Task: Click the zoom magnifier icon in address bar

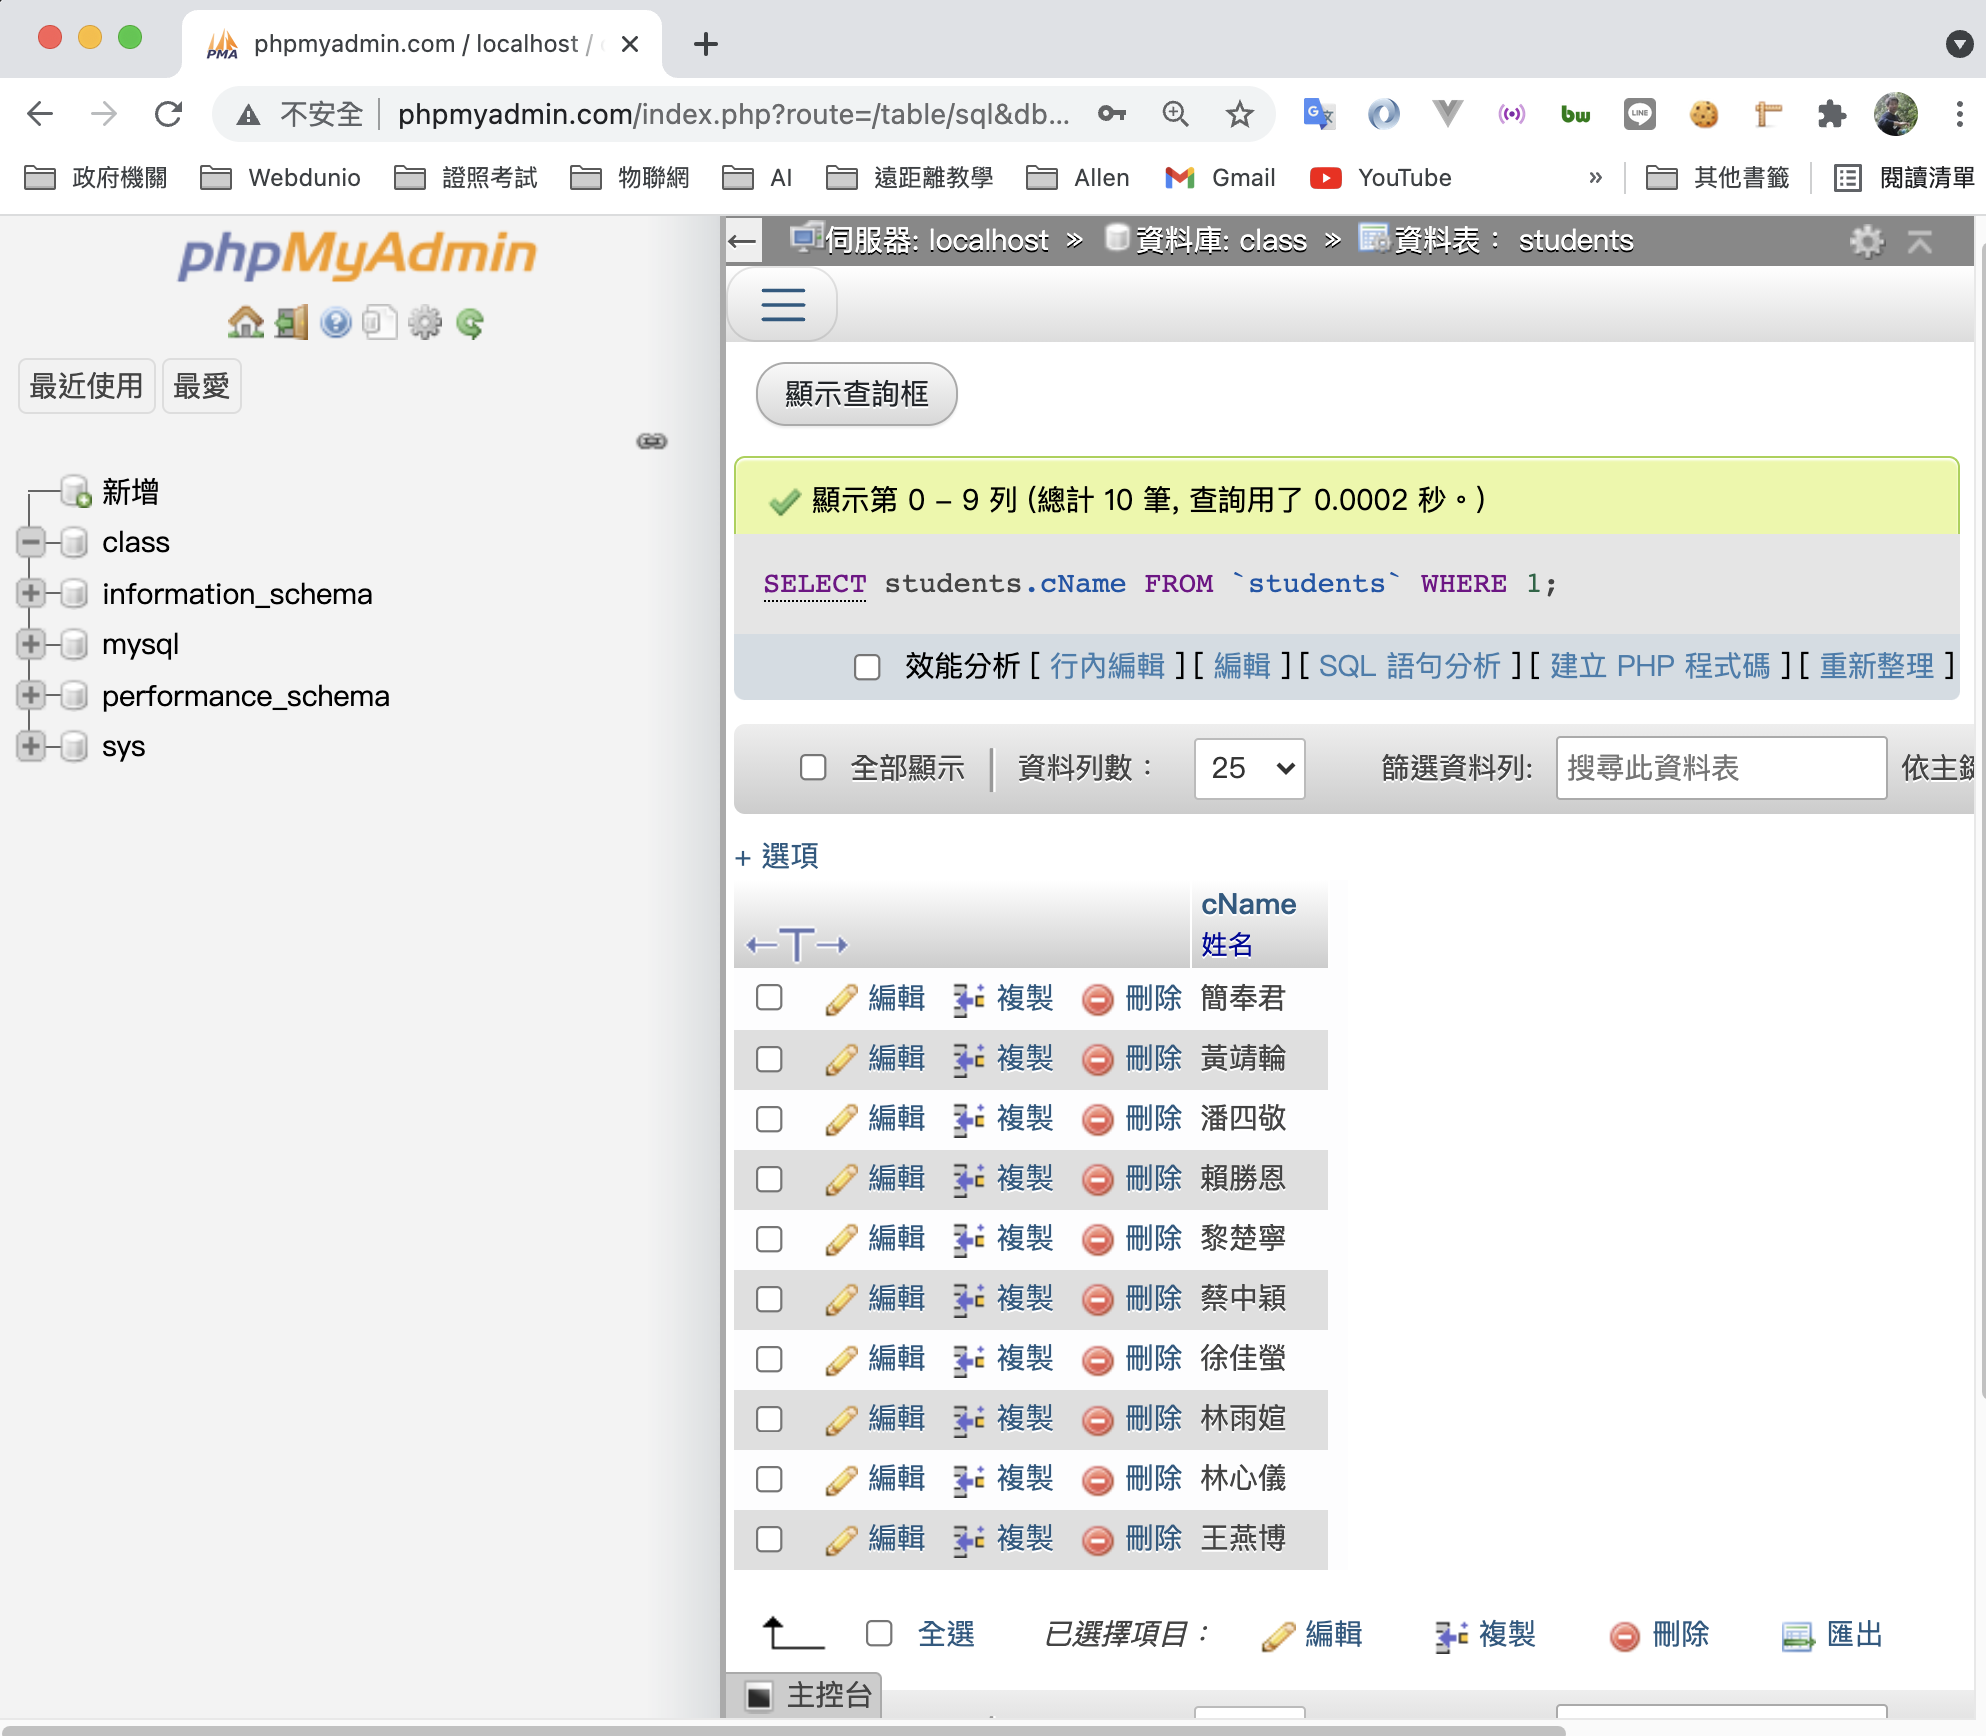Action: [1176, 114]
